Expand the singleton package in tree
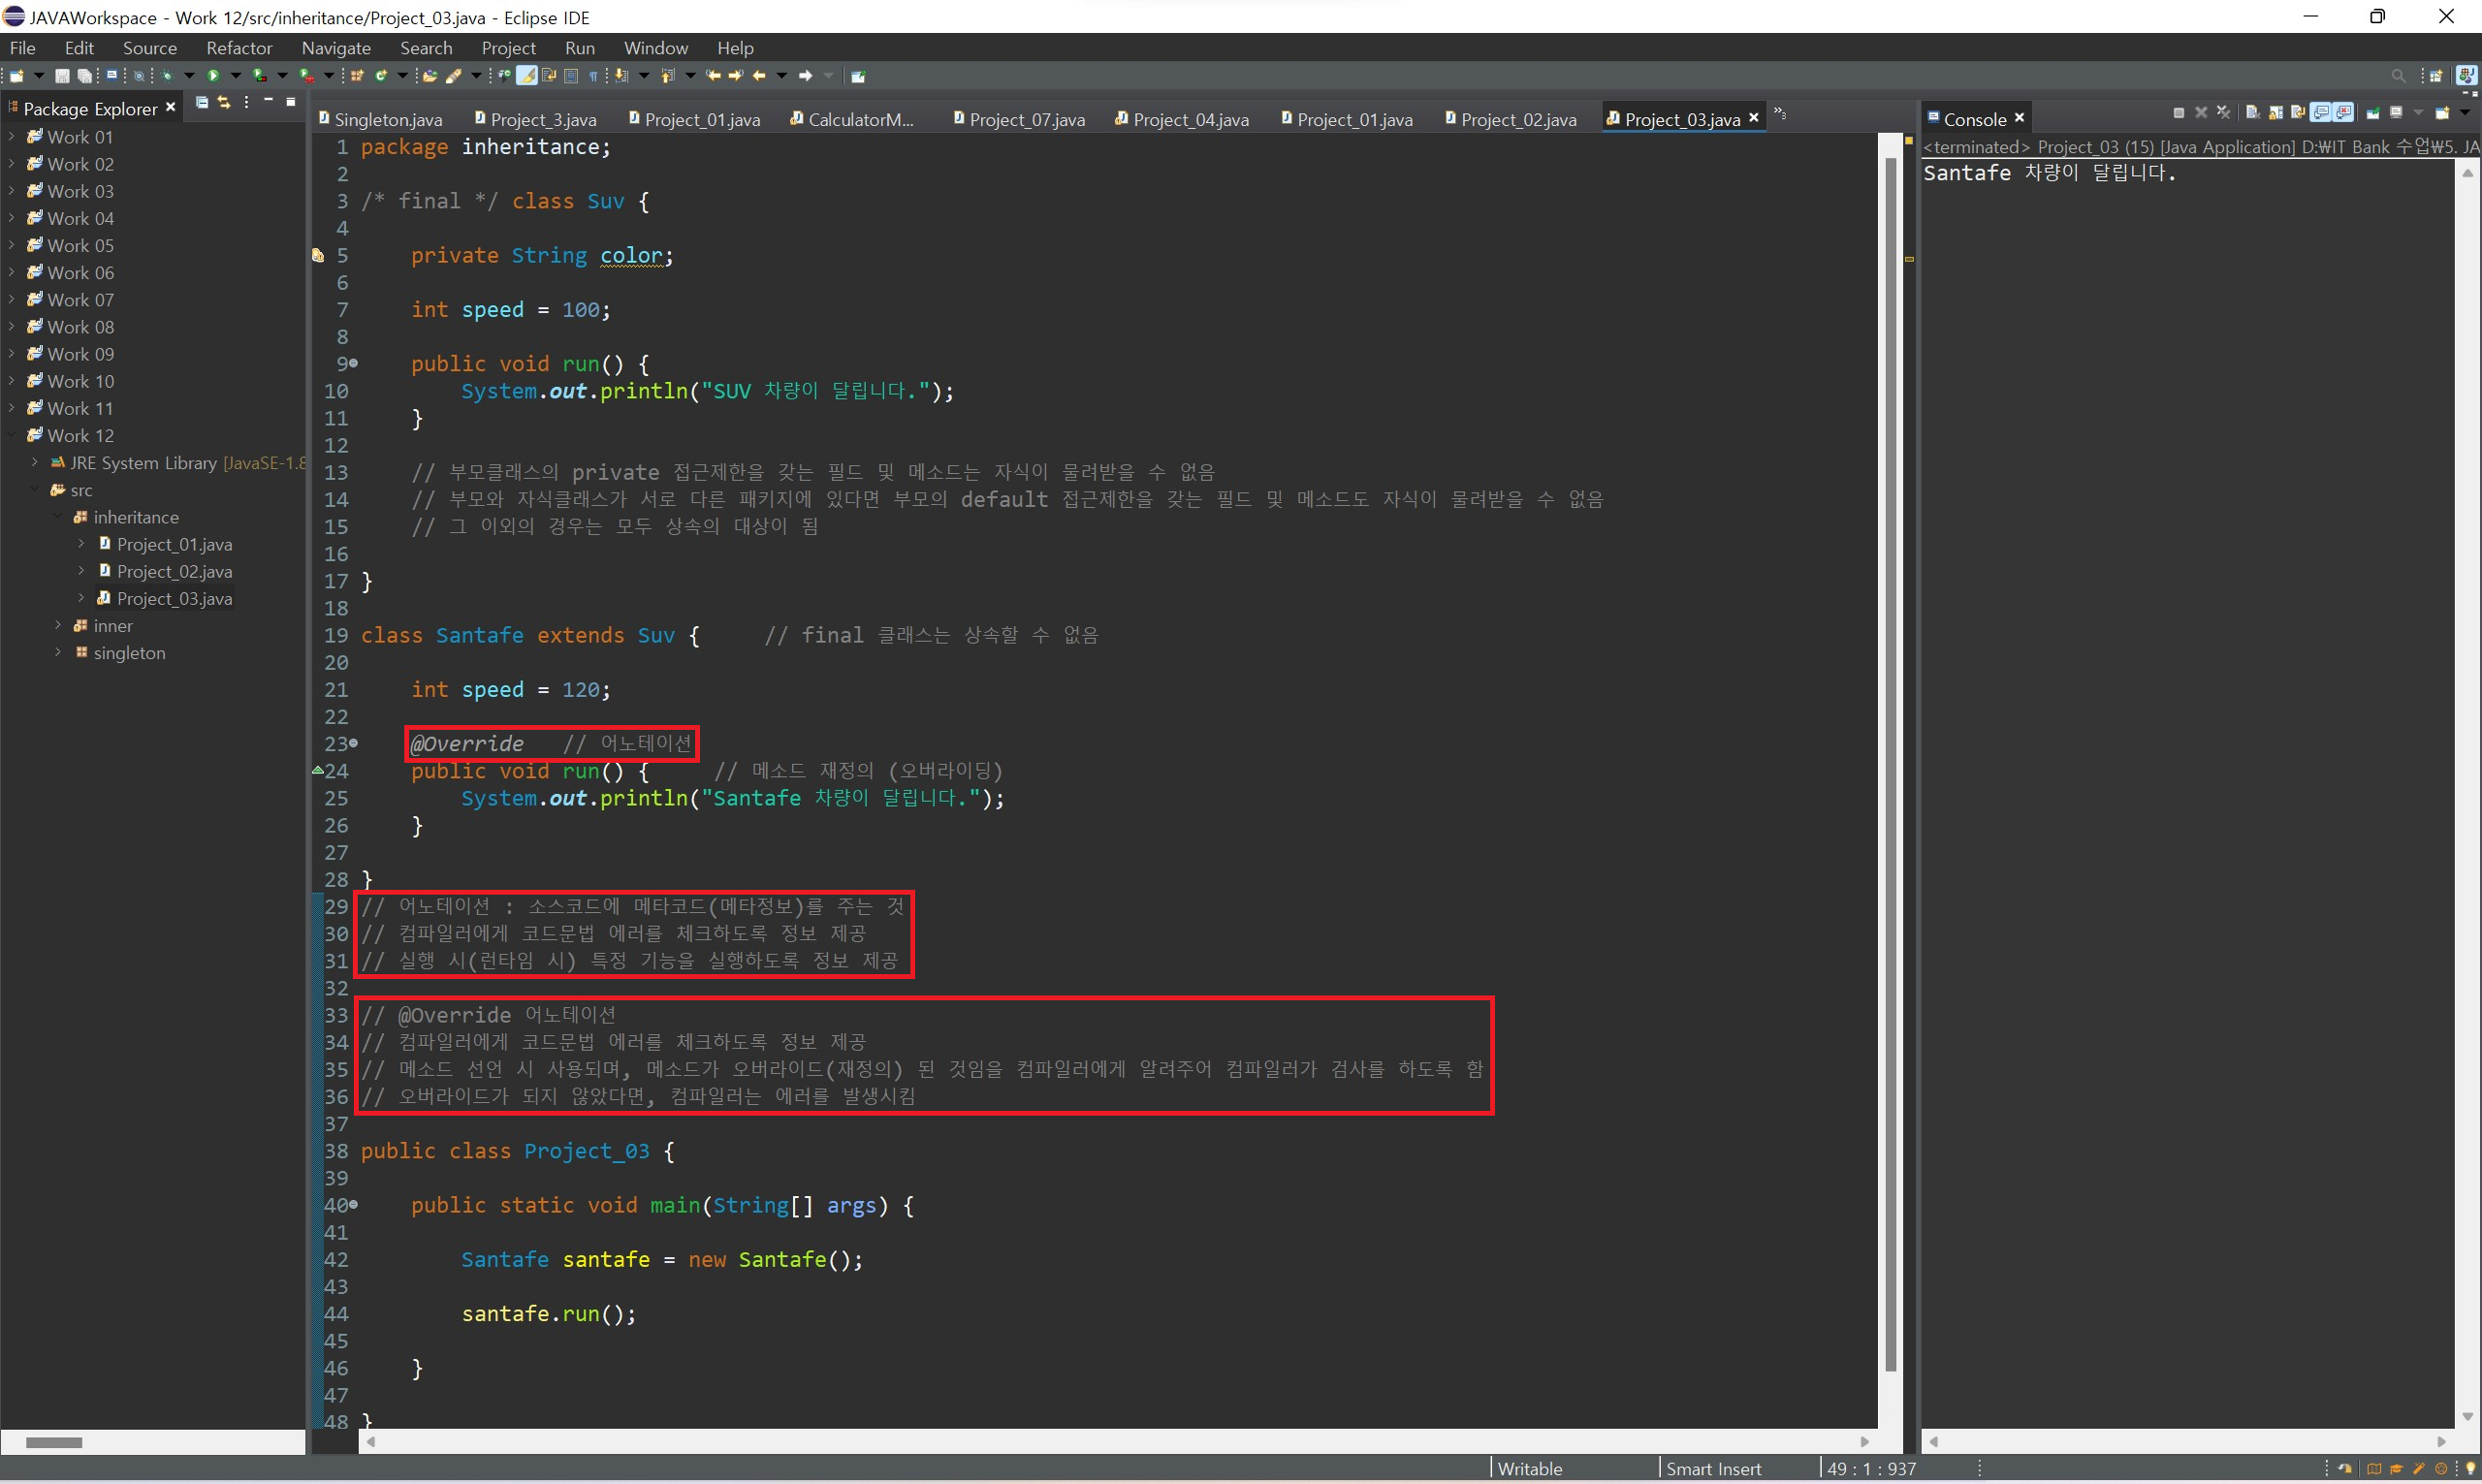Screen dimensions: 2482x1484 [x=58, y=653]
